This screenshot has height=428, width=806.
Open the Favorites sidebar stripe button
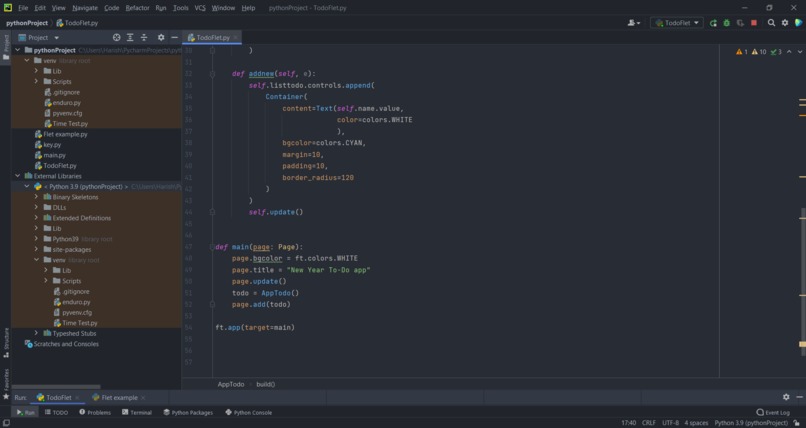pos(6,383)
